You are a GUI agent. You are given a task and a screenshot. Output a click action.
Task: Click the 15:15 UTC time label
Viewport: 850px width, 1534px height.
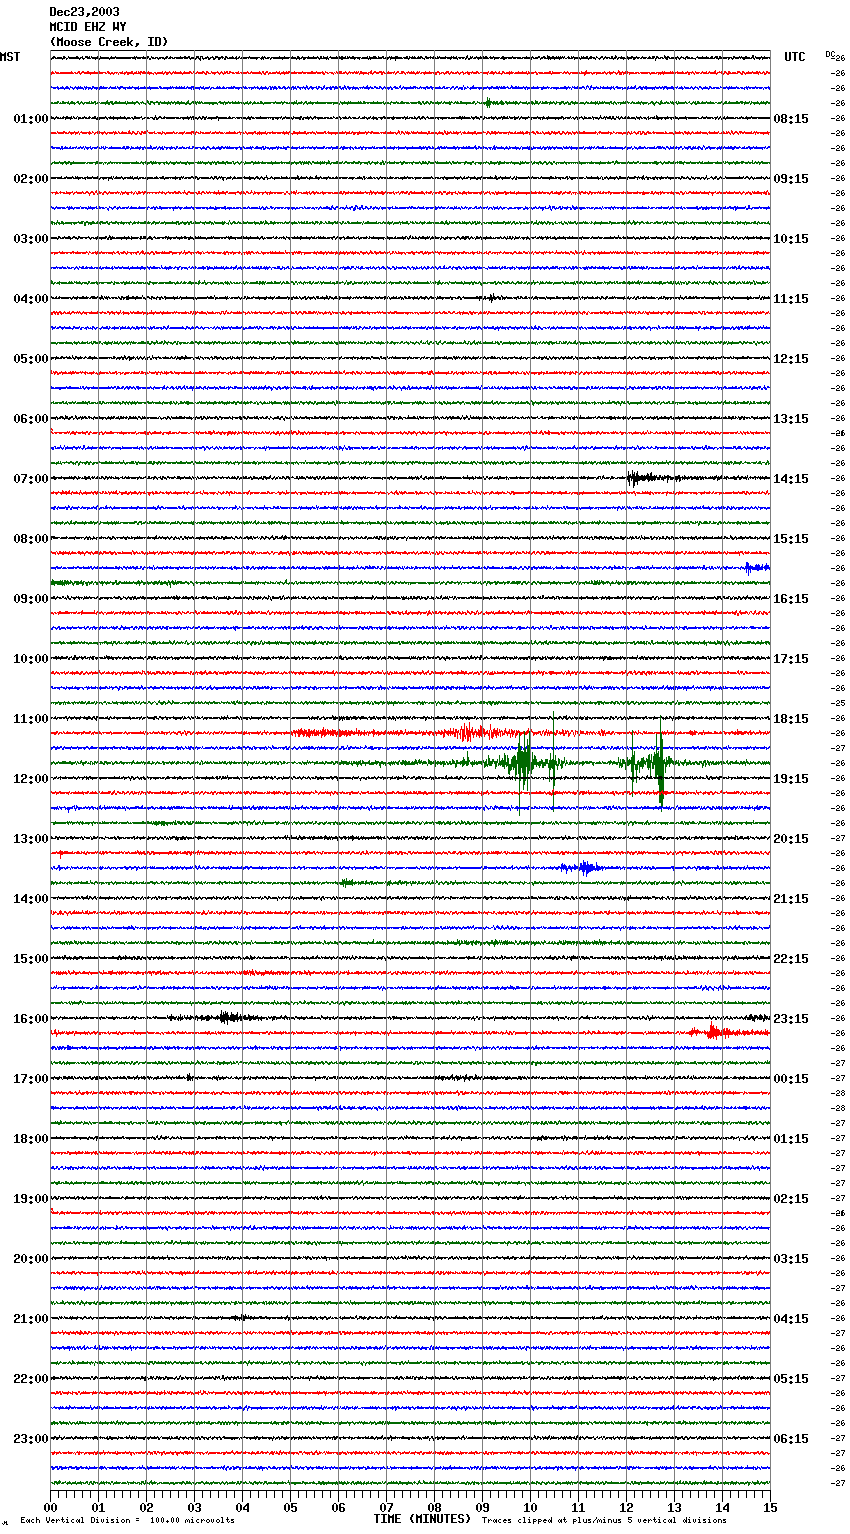click(x=791, y=539)
